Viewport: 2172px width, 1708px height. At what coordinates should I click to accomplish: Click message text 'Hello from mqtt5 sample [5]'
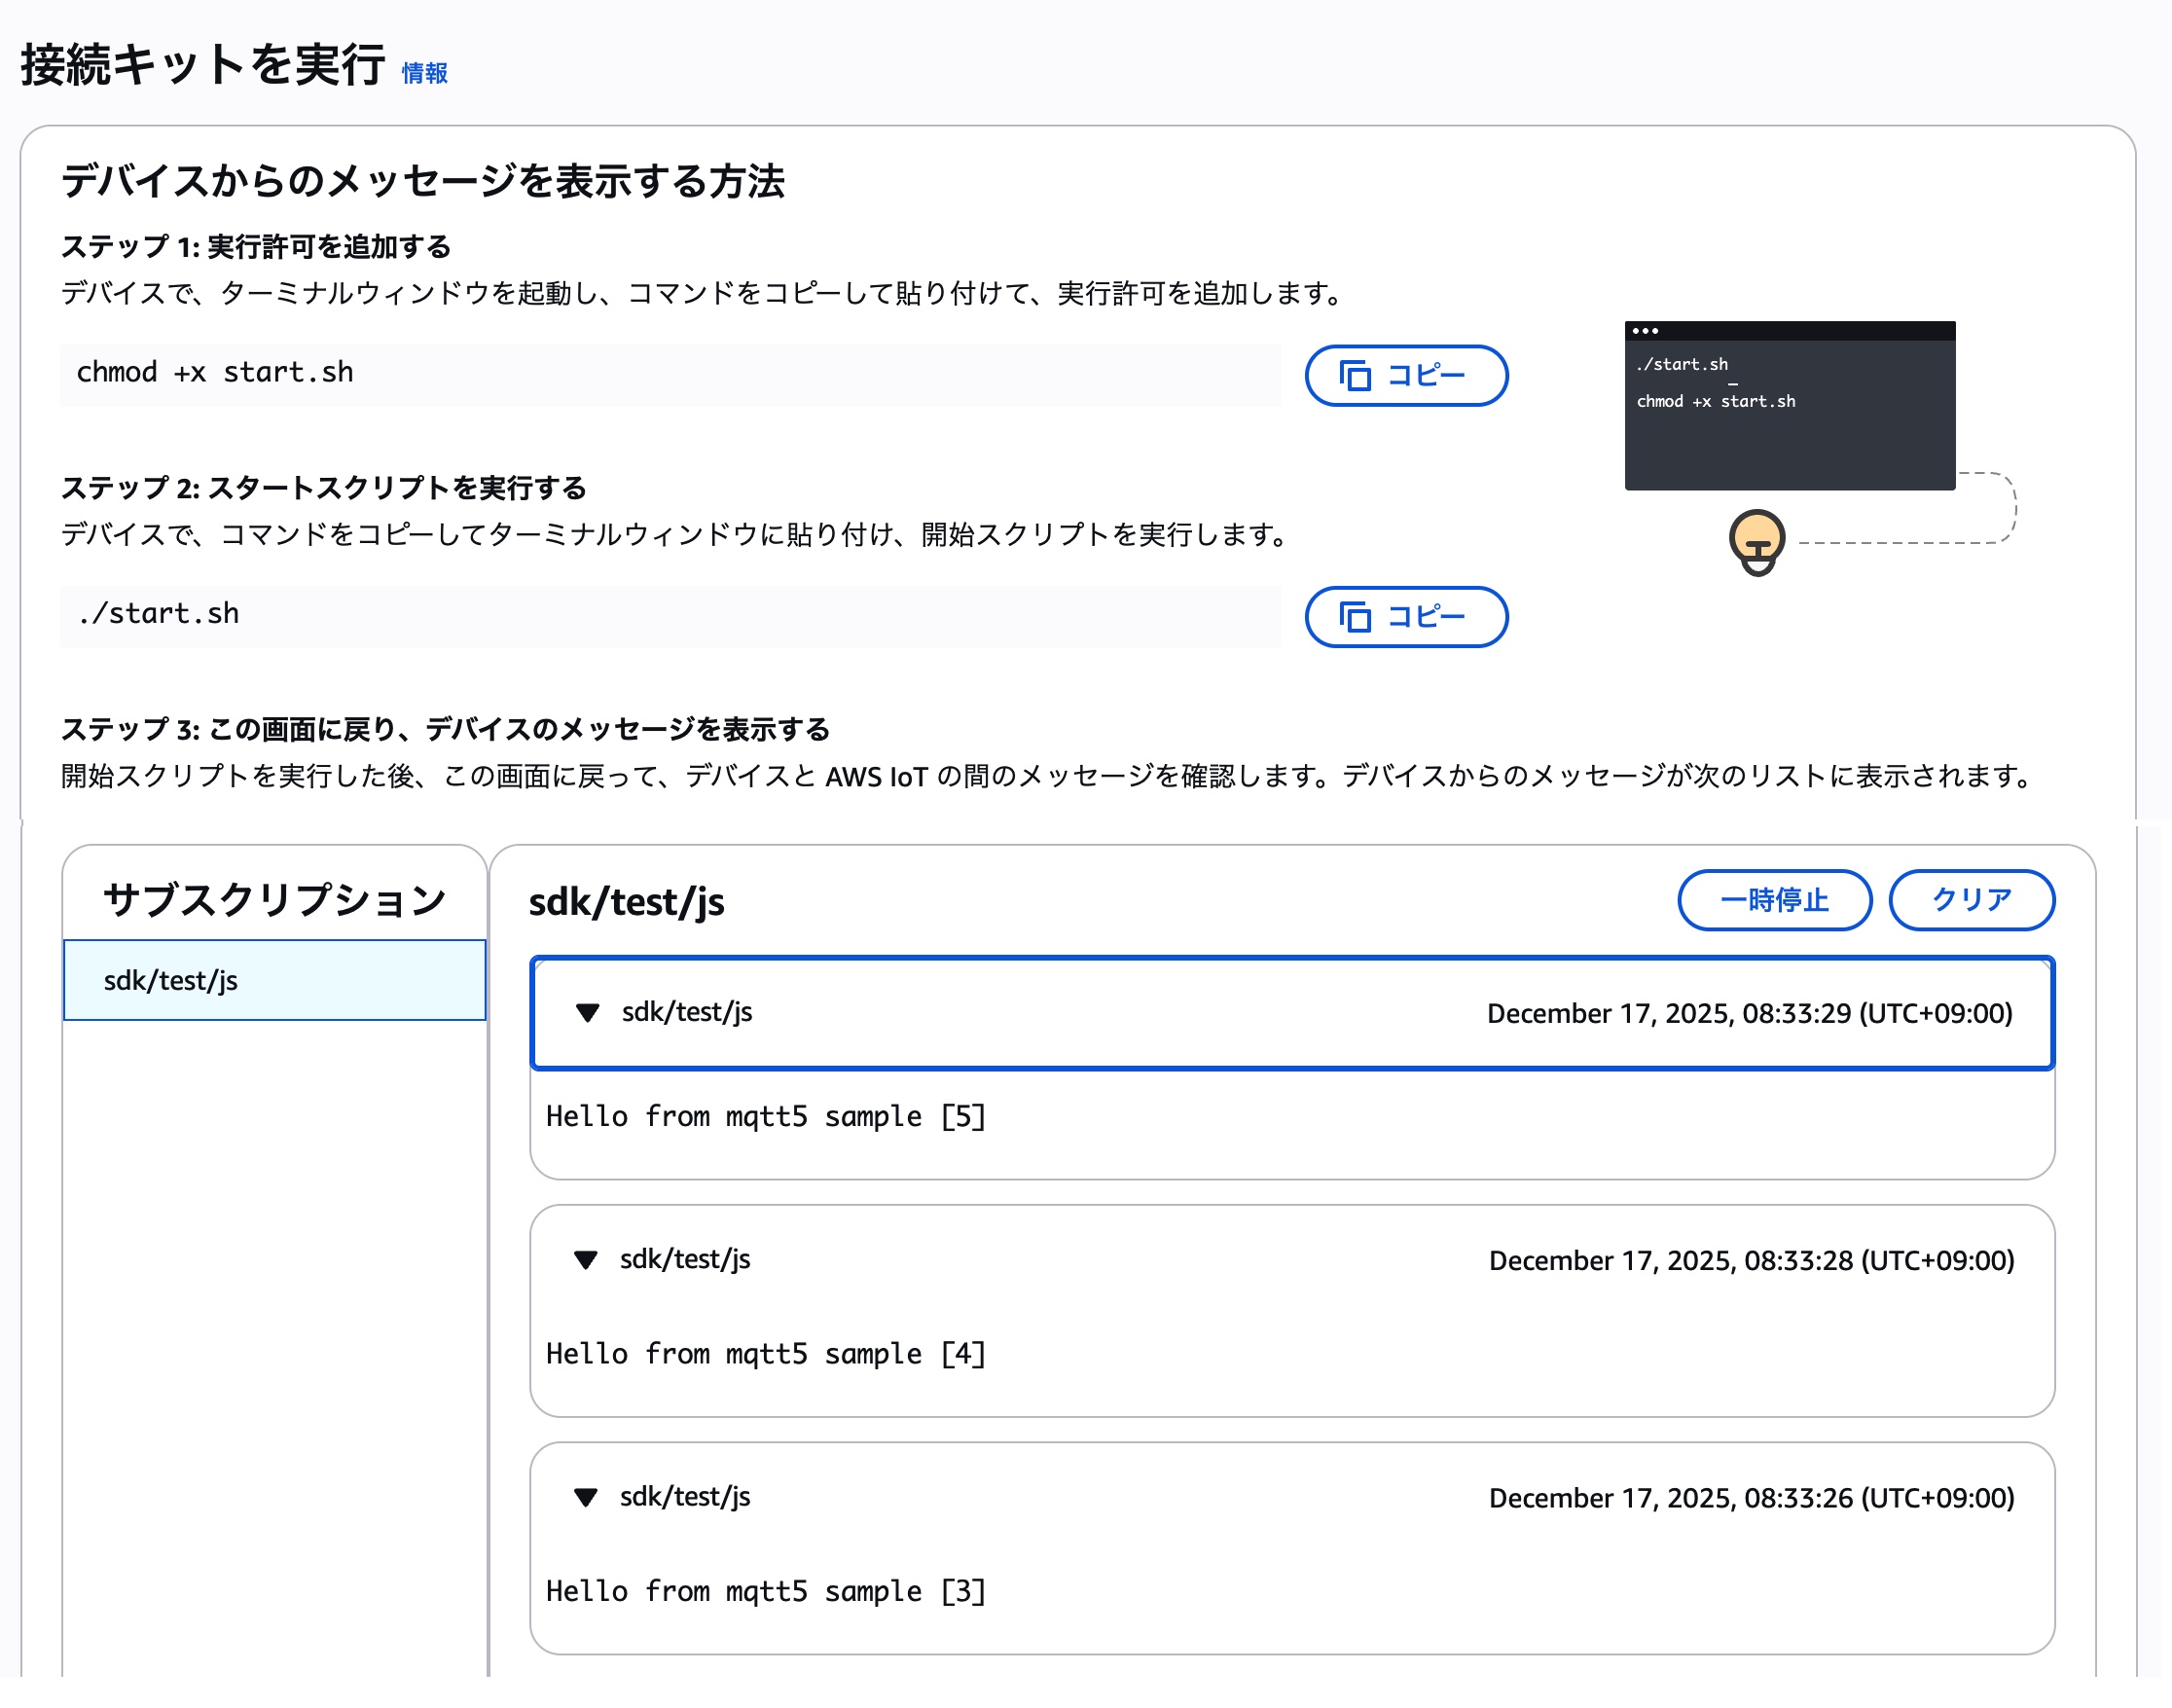[765, 1116]
